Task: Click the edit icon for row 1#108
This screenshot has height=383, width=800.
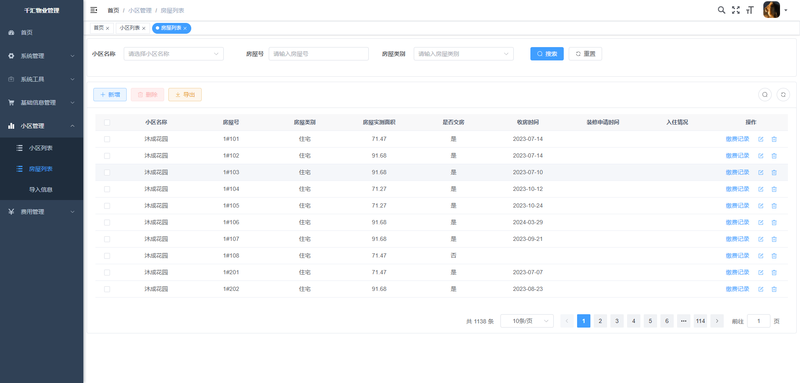Action: click(761, 256)
